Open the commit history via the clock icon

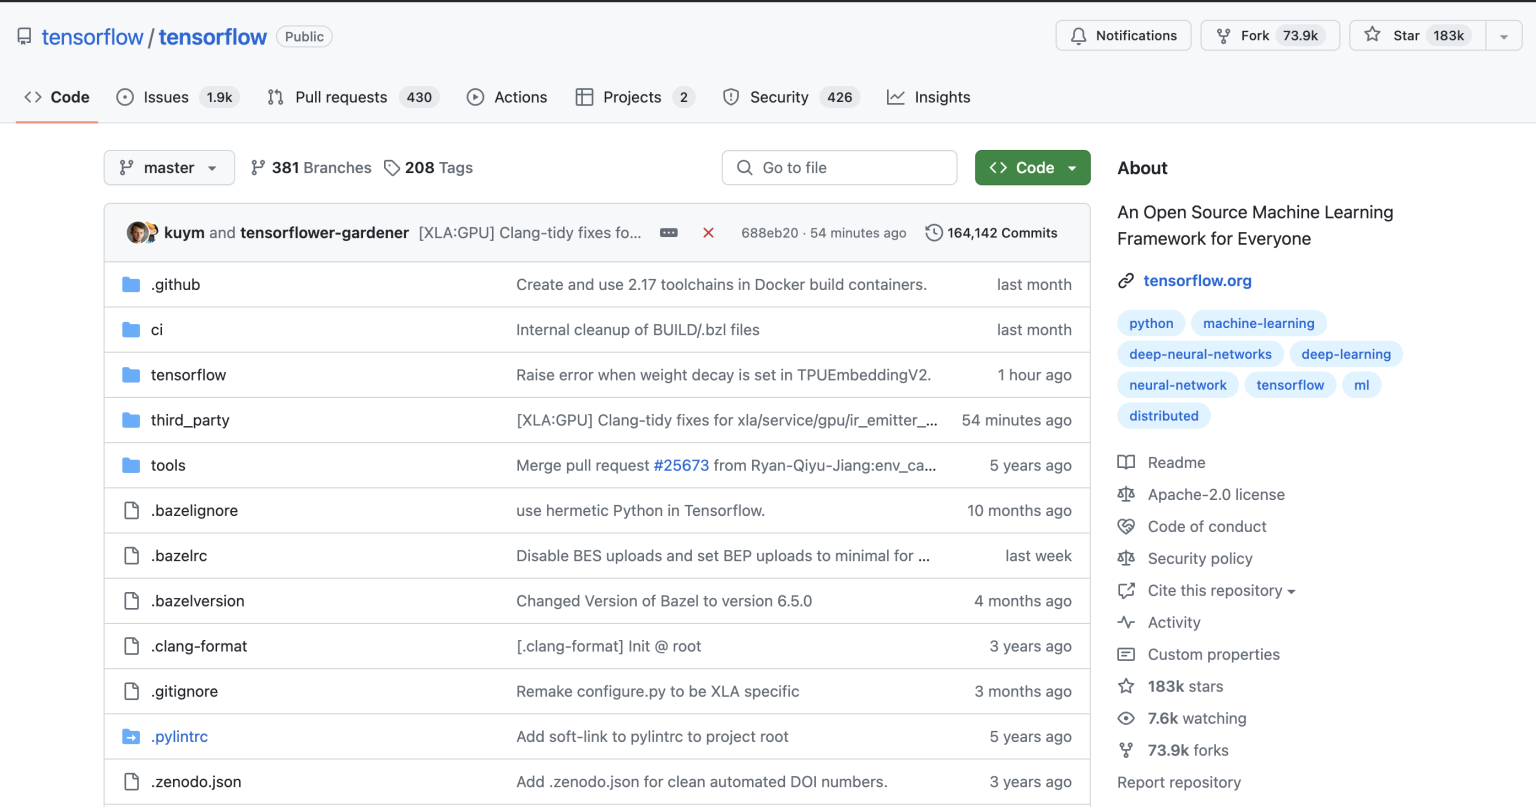[x=933, y=232]
